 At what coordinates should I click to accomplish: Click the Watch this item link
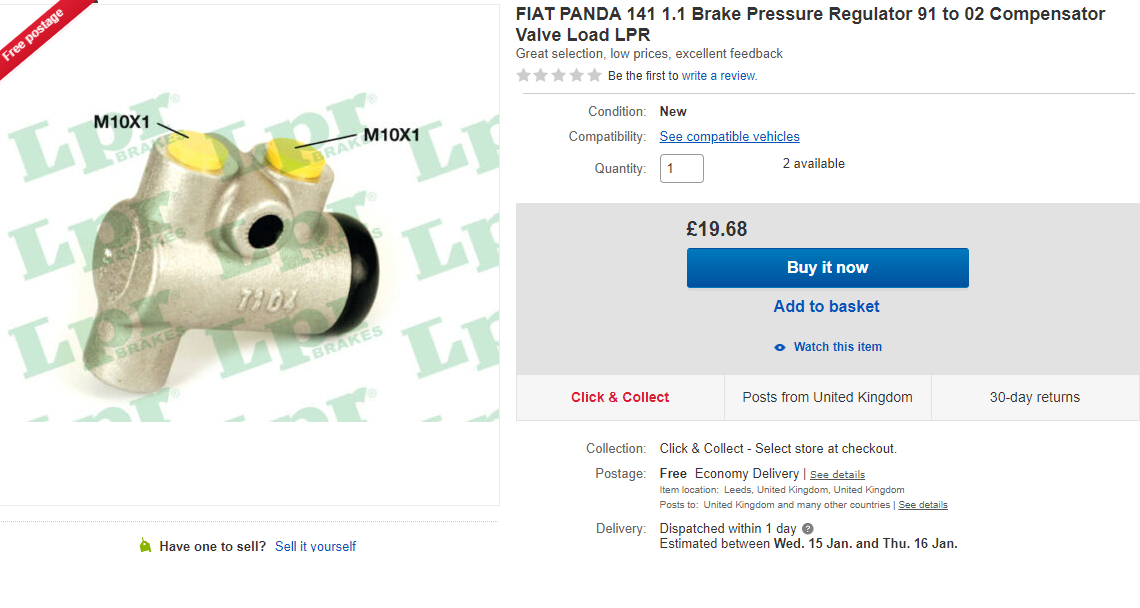pyautogui.click(x=838, y=347)
